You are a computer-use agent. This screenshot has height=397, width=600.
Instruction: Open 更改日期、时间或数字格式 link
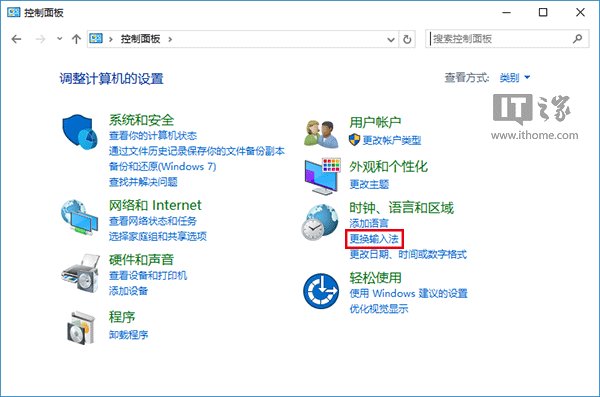[408, 254]
